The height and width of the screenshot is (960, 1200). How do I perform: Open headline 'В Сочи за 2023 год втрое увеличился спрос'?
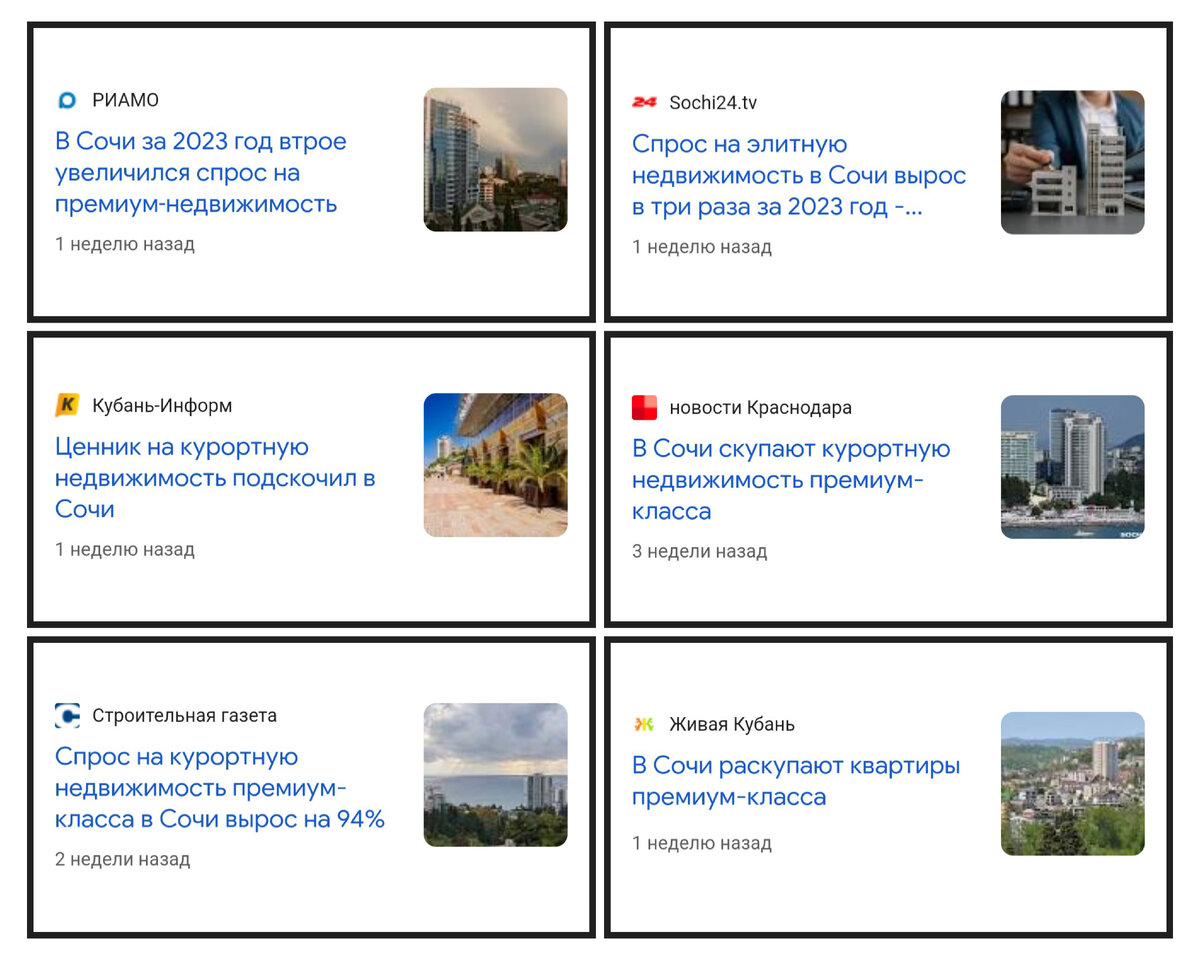click(x=201, y=172)
